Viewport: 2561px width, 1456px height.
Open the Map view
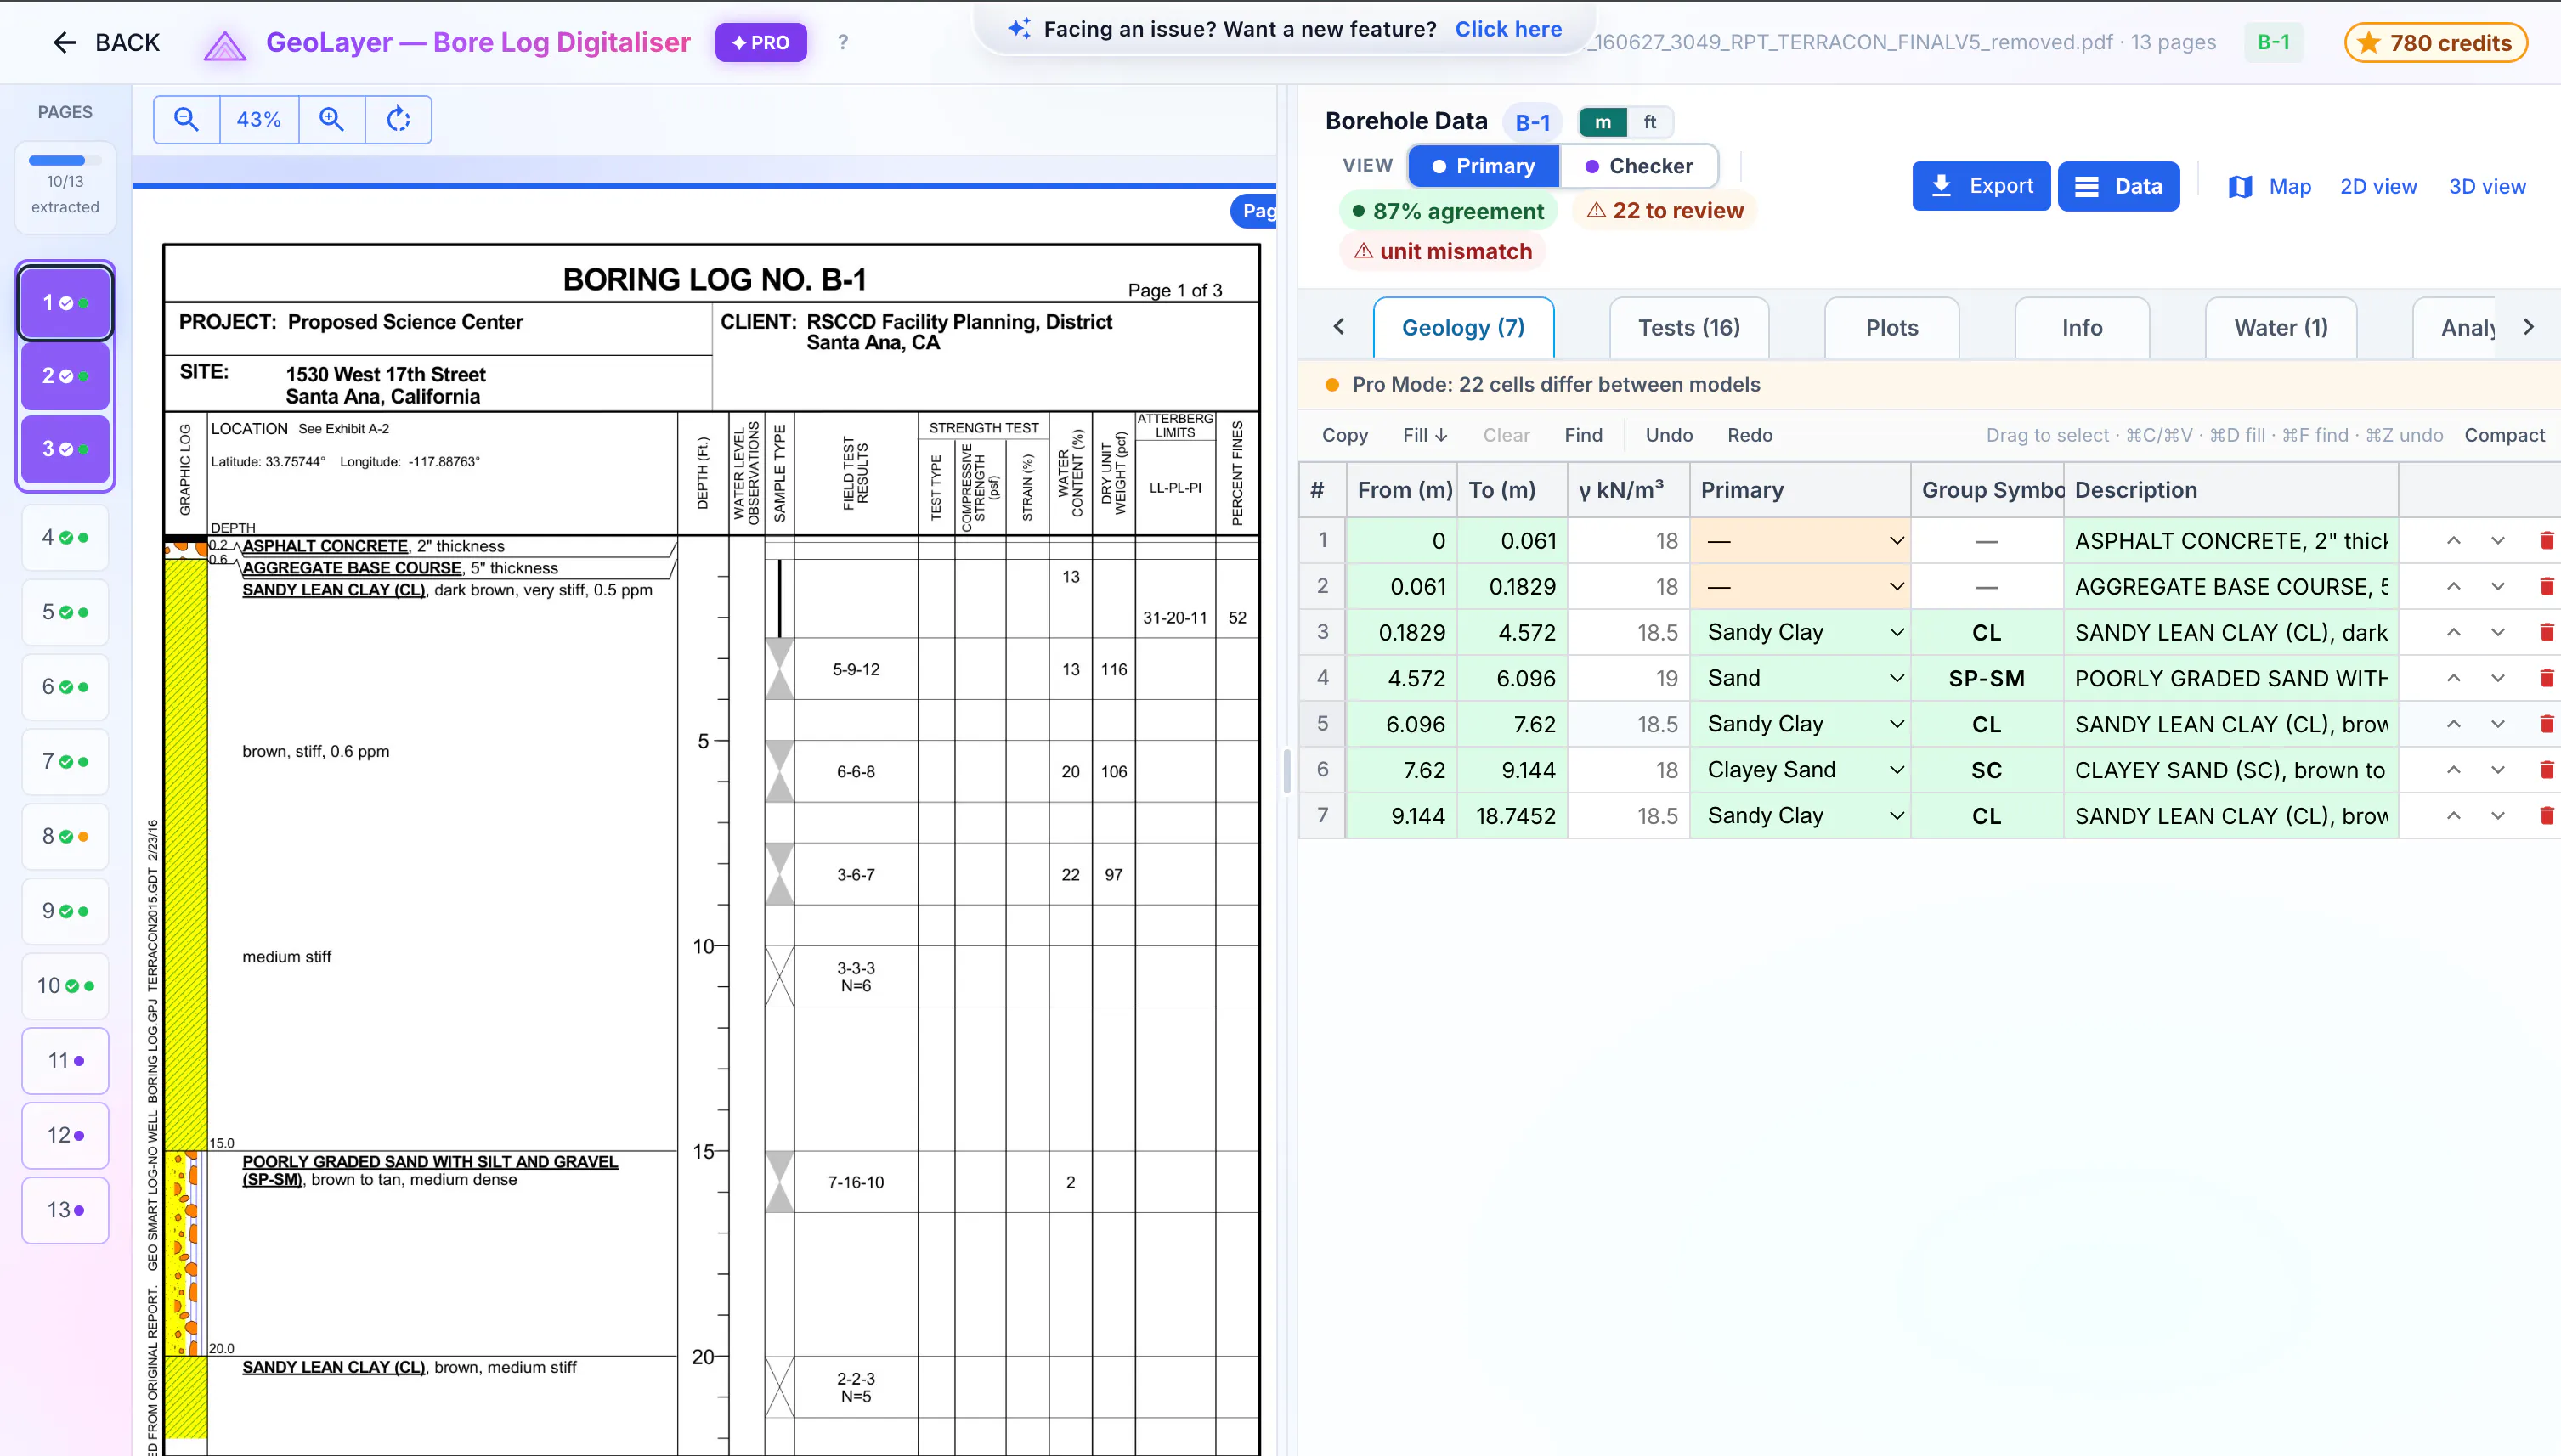tap(2269, 186)
